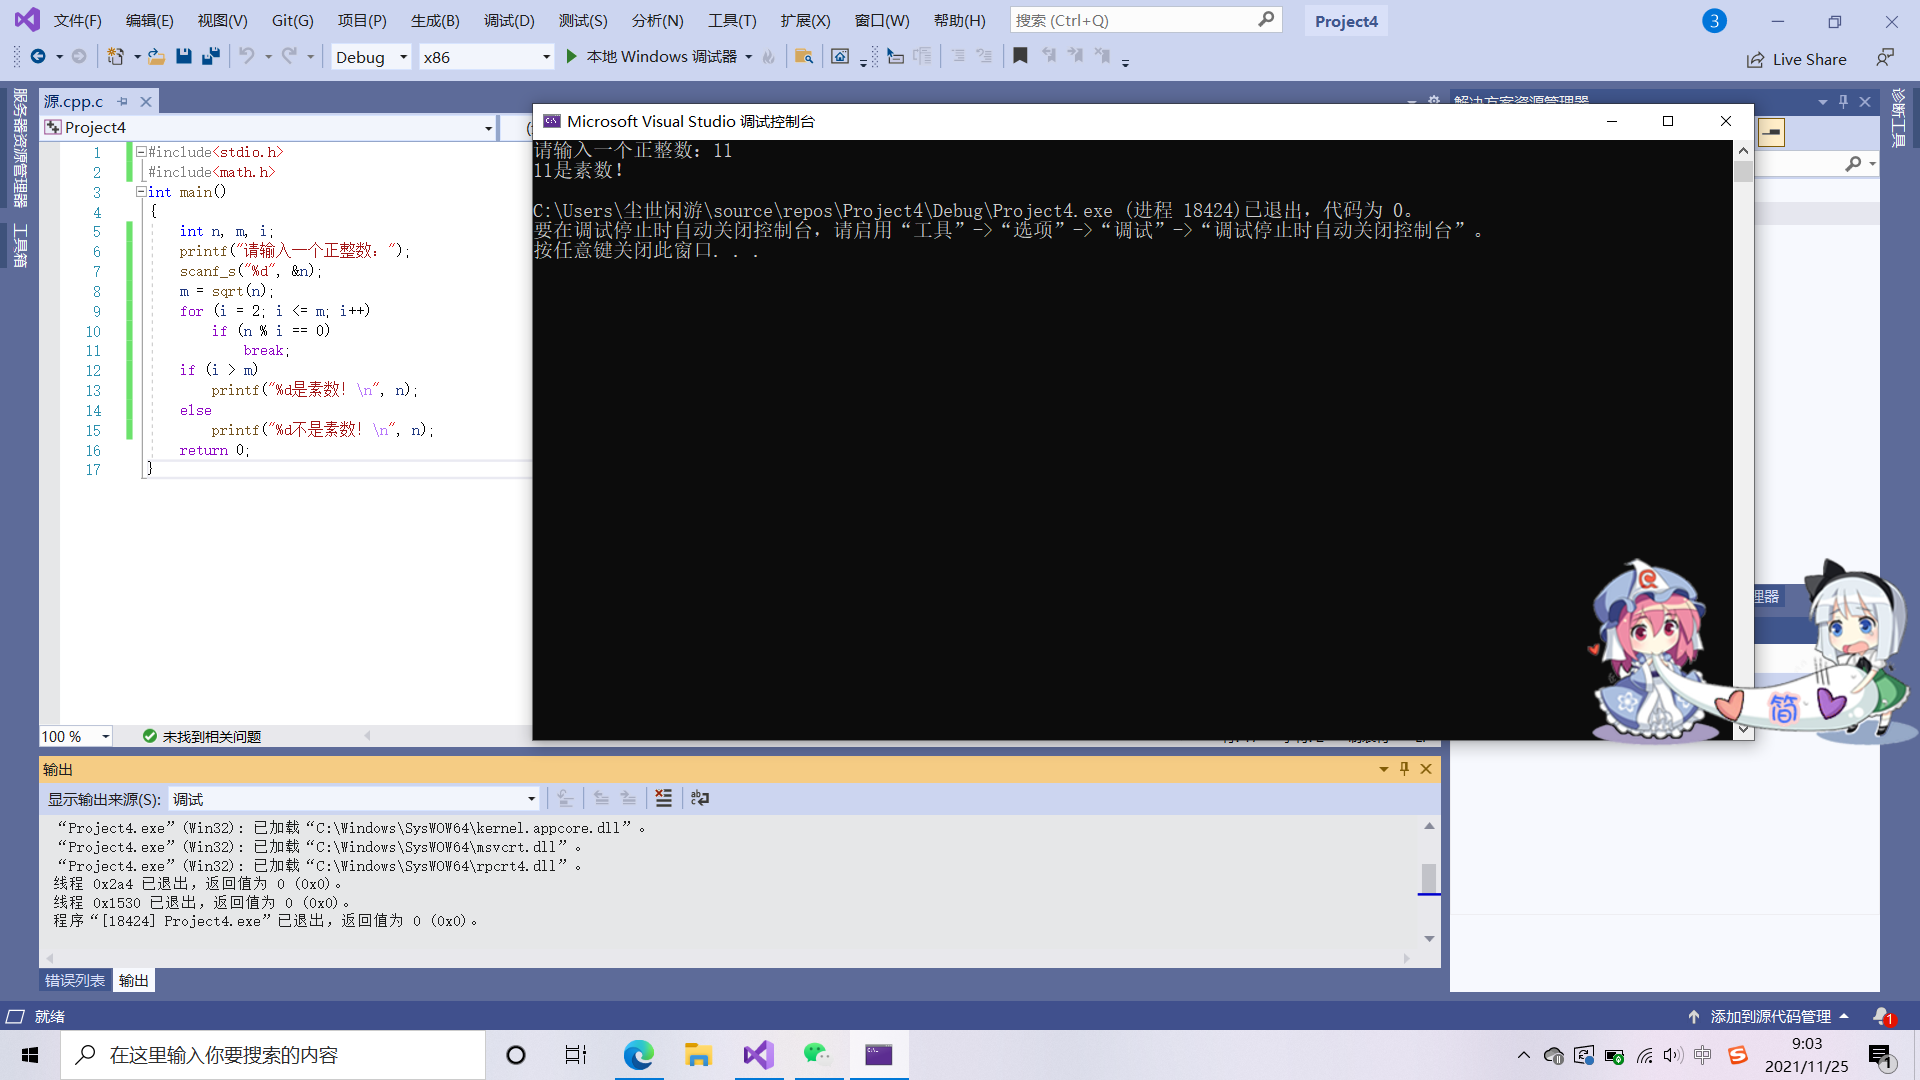The image size is (1920, 1080).
Task: Toggle word wrap in output panel
Action: coord(700,798)
